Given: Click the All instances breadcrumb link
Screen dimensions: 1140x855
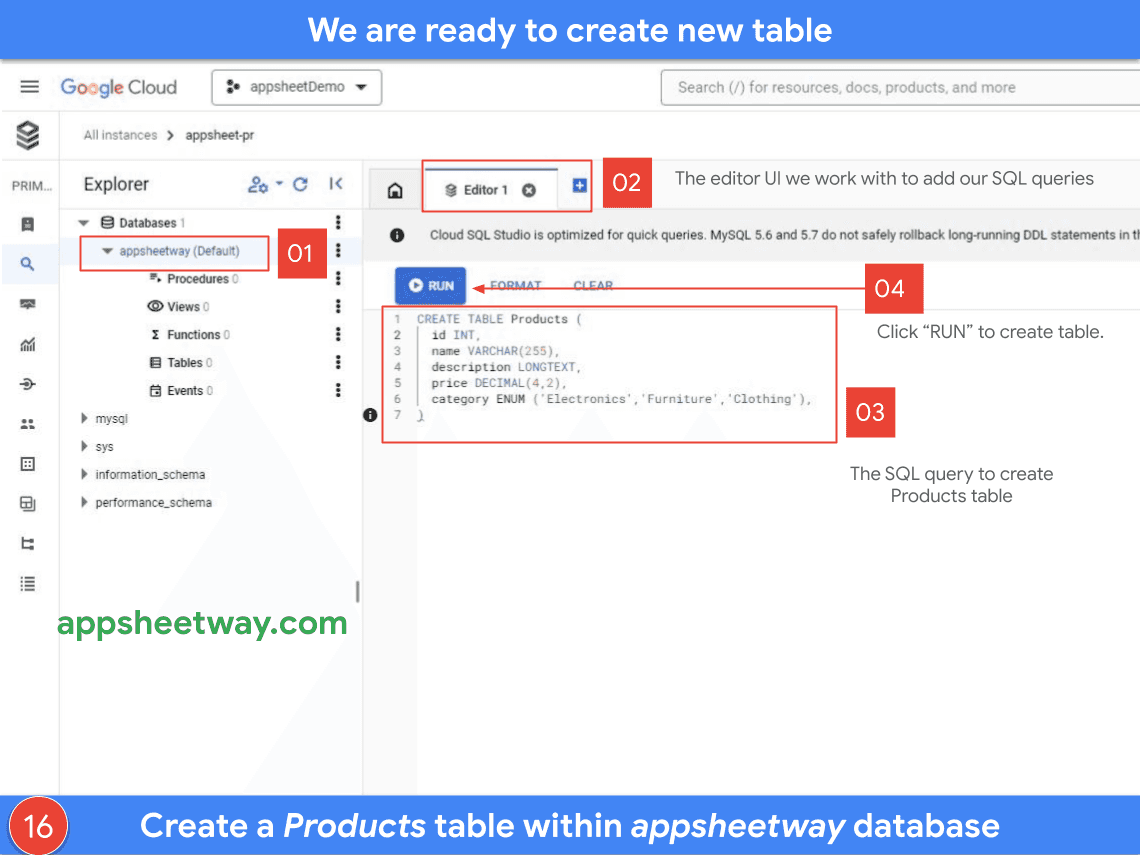Looking at the screenshot, I should pyautogui.click(x=120, y=135).
